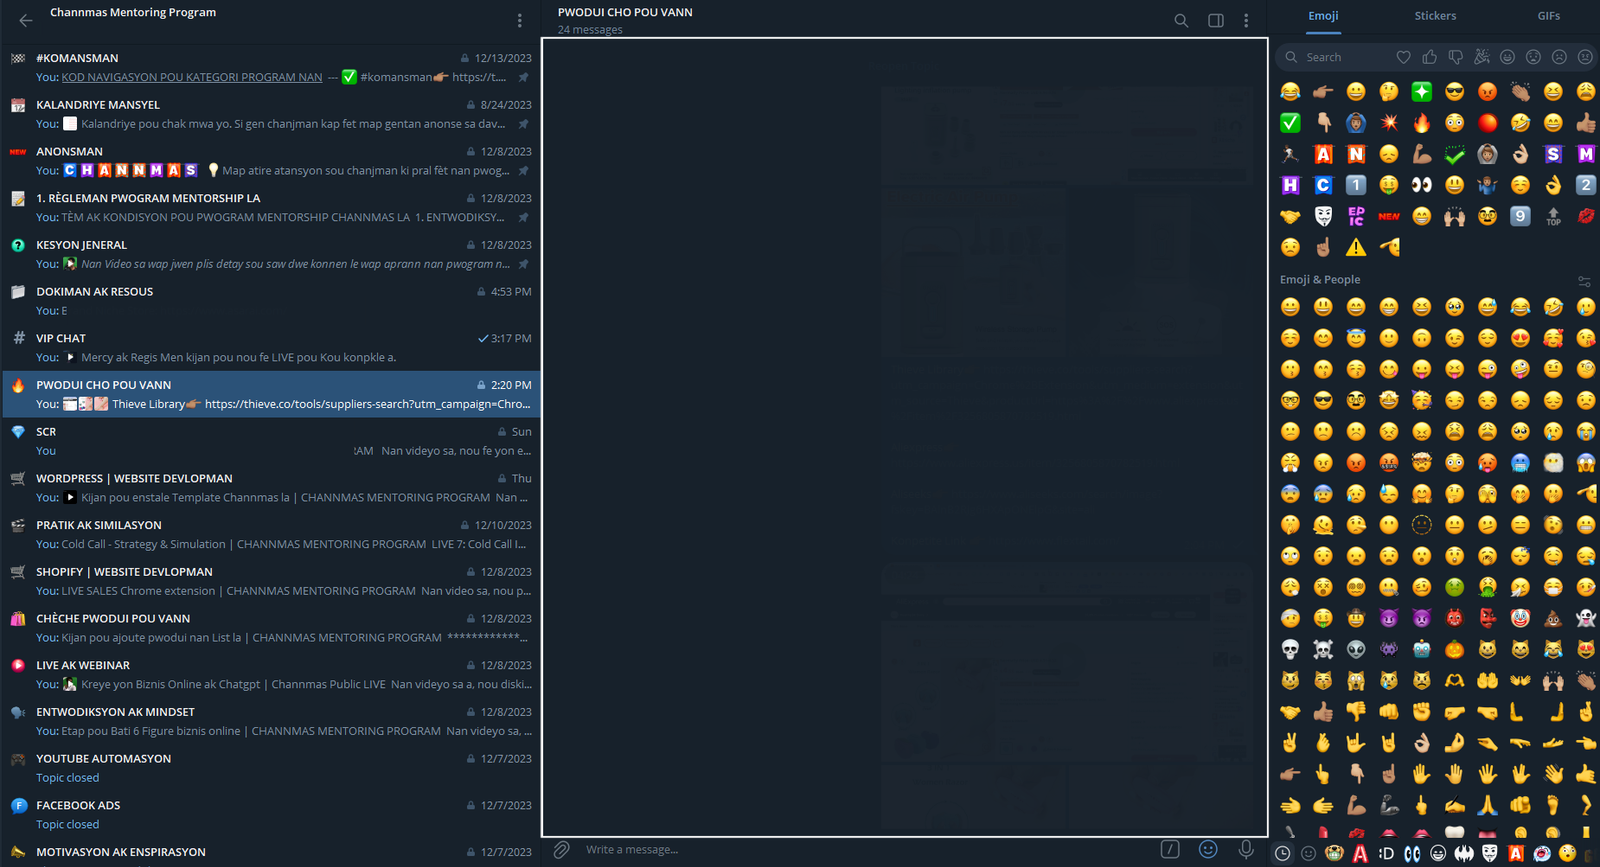1600x867 pixels.
Task: Filter emoji by the heart category icon
Action: 1404,58
